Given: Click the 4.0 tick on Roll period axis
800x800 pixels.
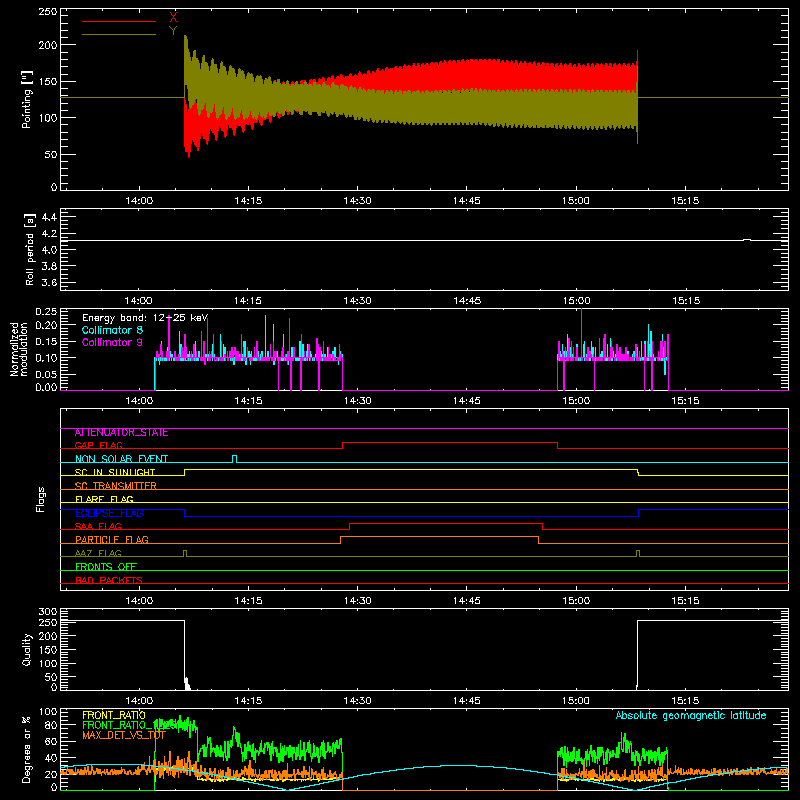Looking at the screenshot, I should coord(49,250).
